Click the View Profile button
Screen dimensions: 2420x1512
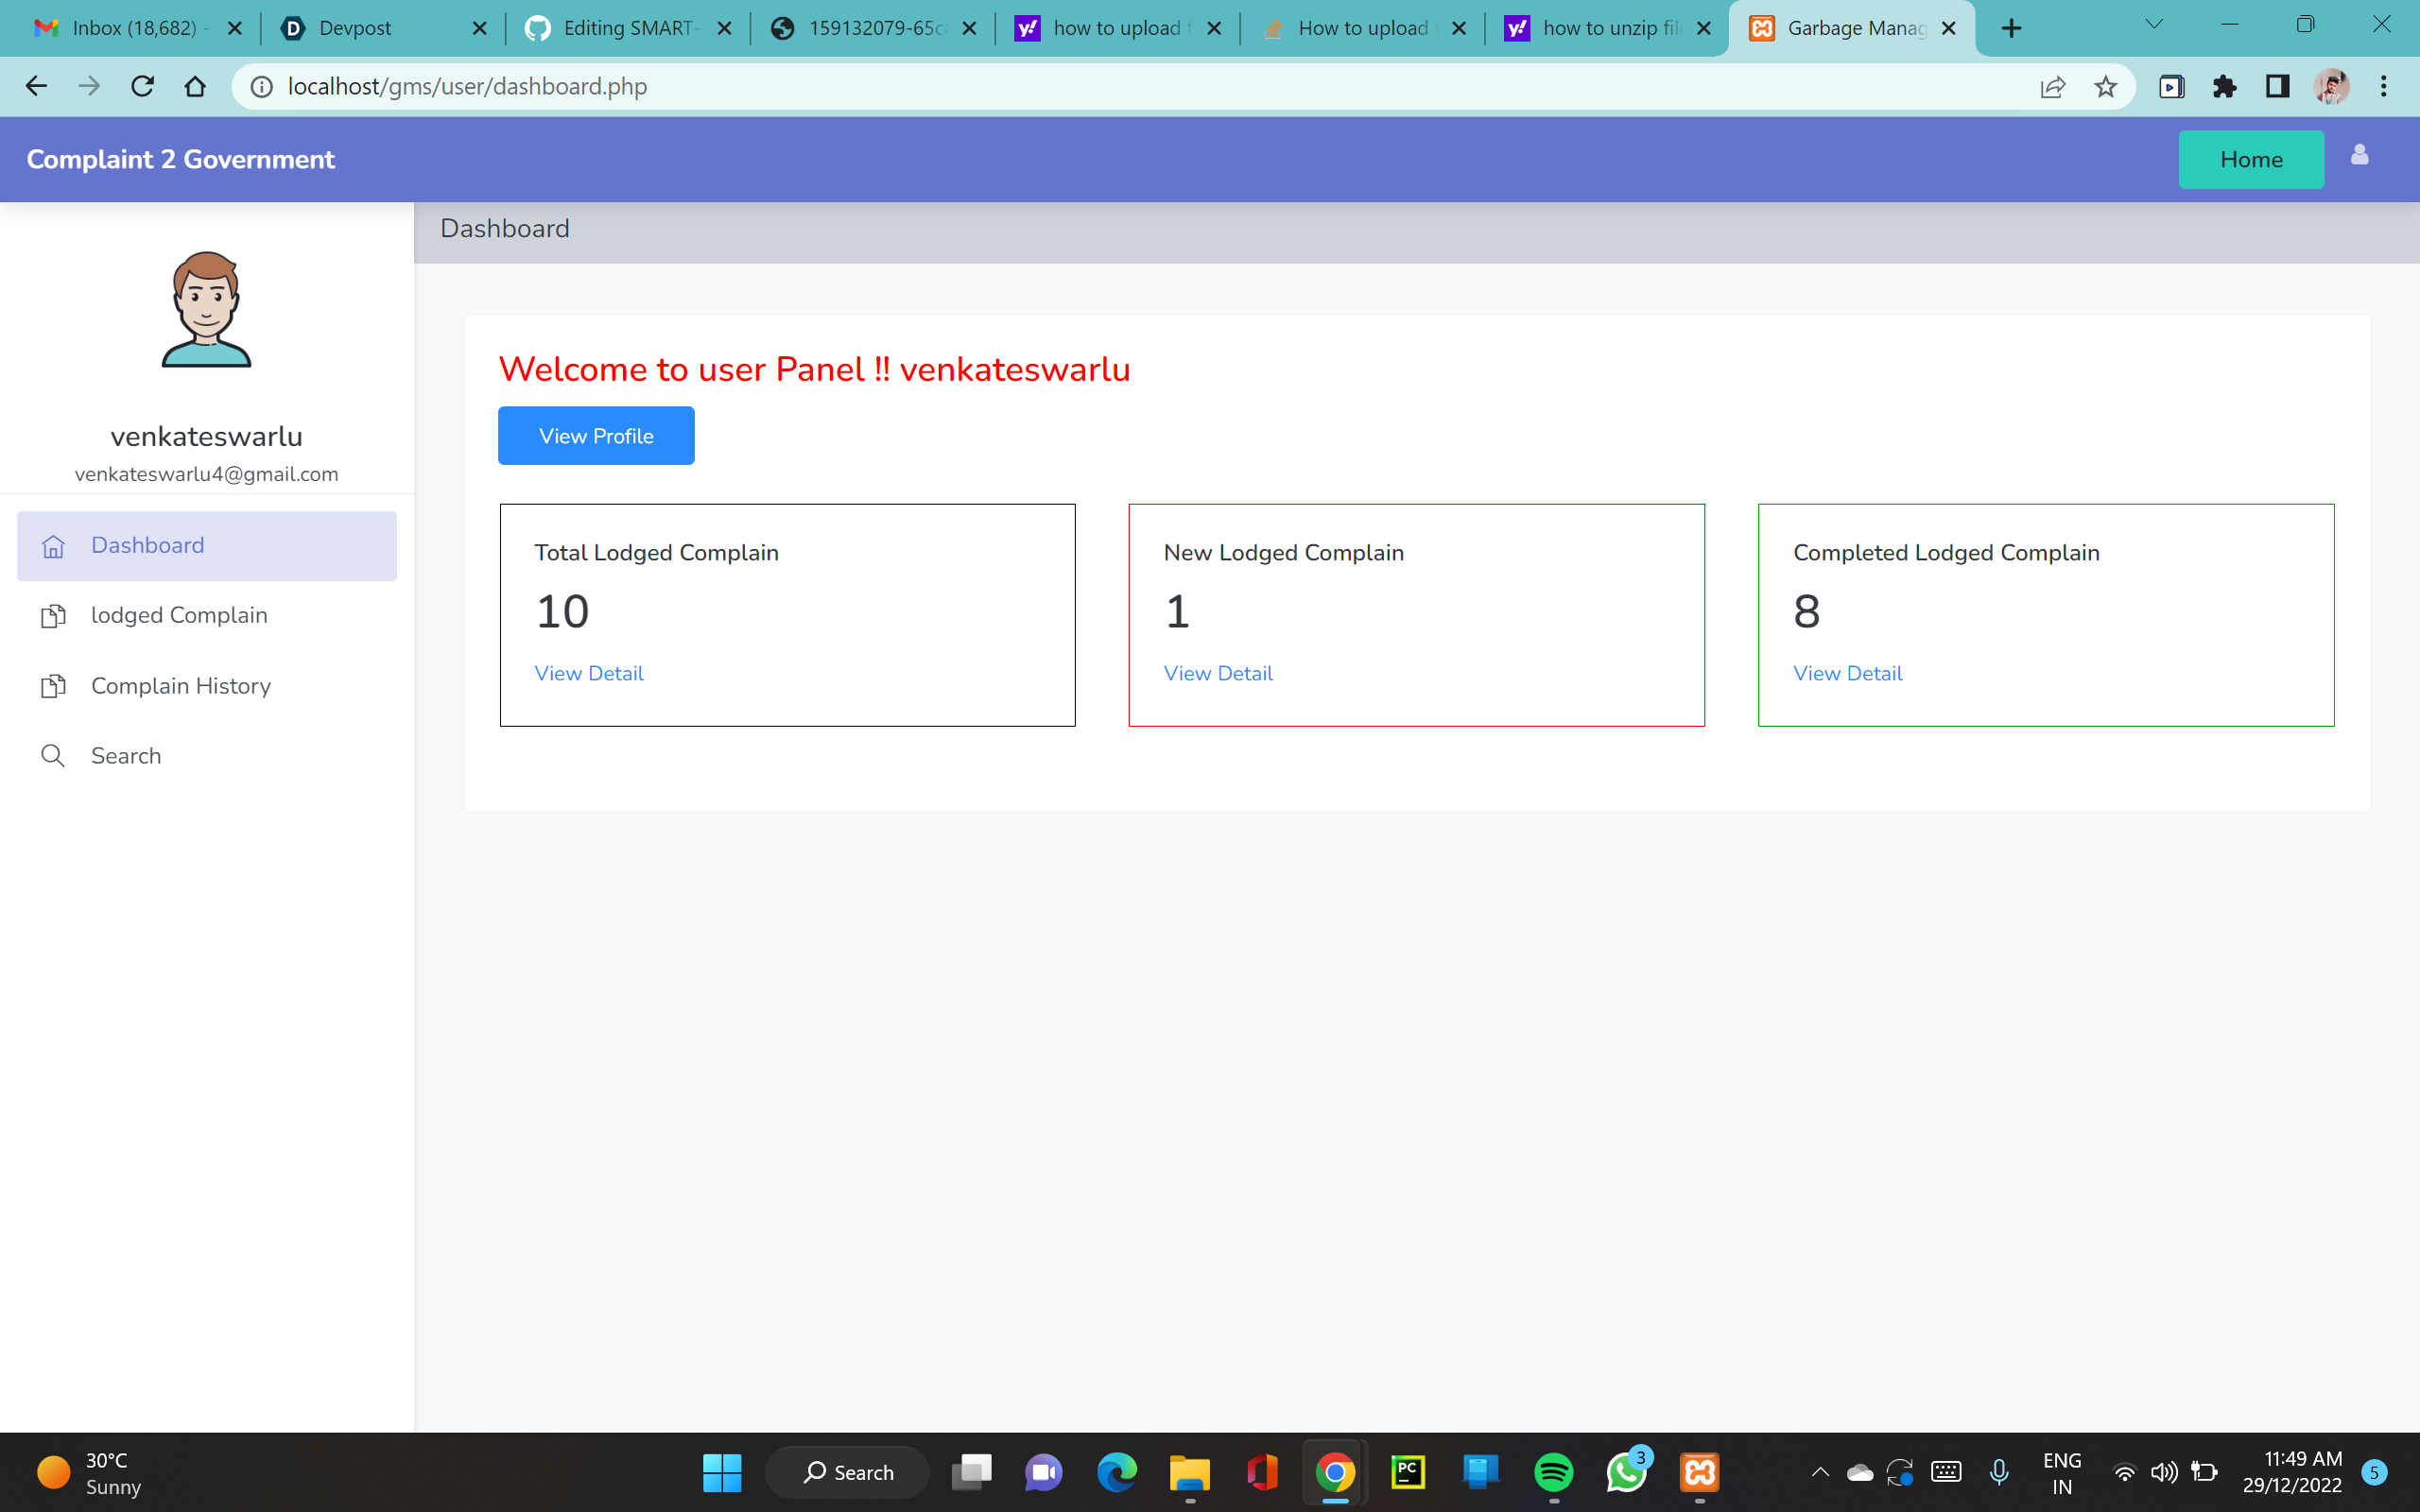(x=595, y=435)
